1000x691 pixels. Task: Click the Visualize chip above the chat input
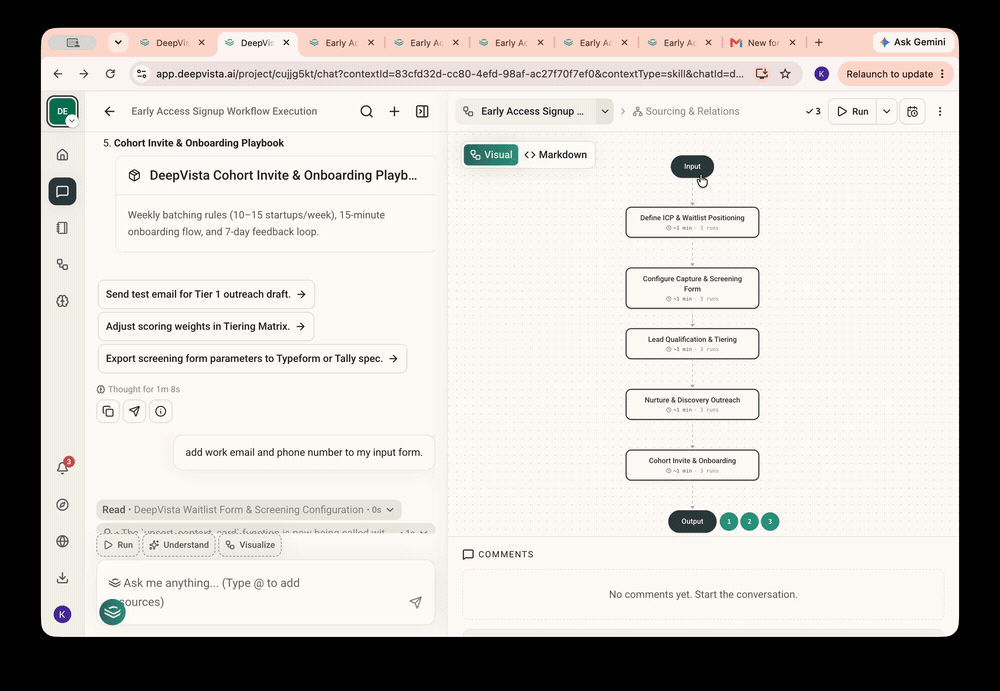pos(250,545)
